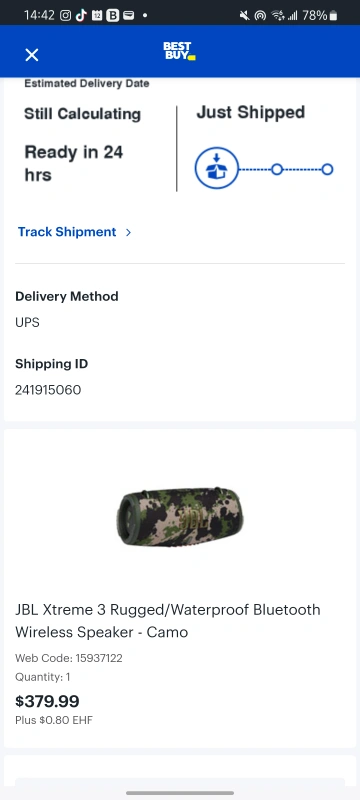Screen dimensions: 360x800
Task: Select the last shipment progress circle
Action: 327,169
